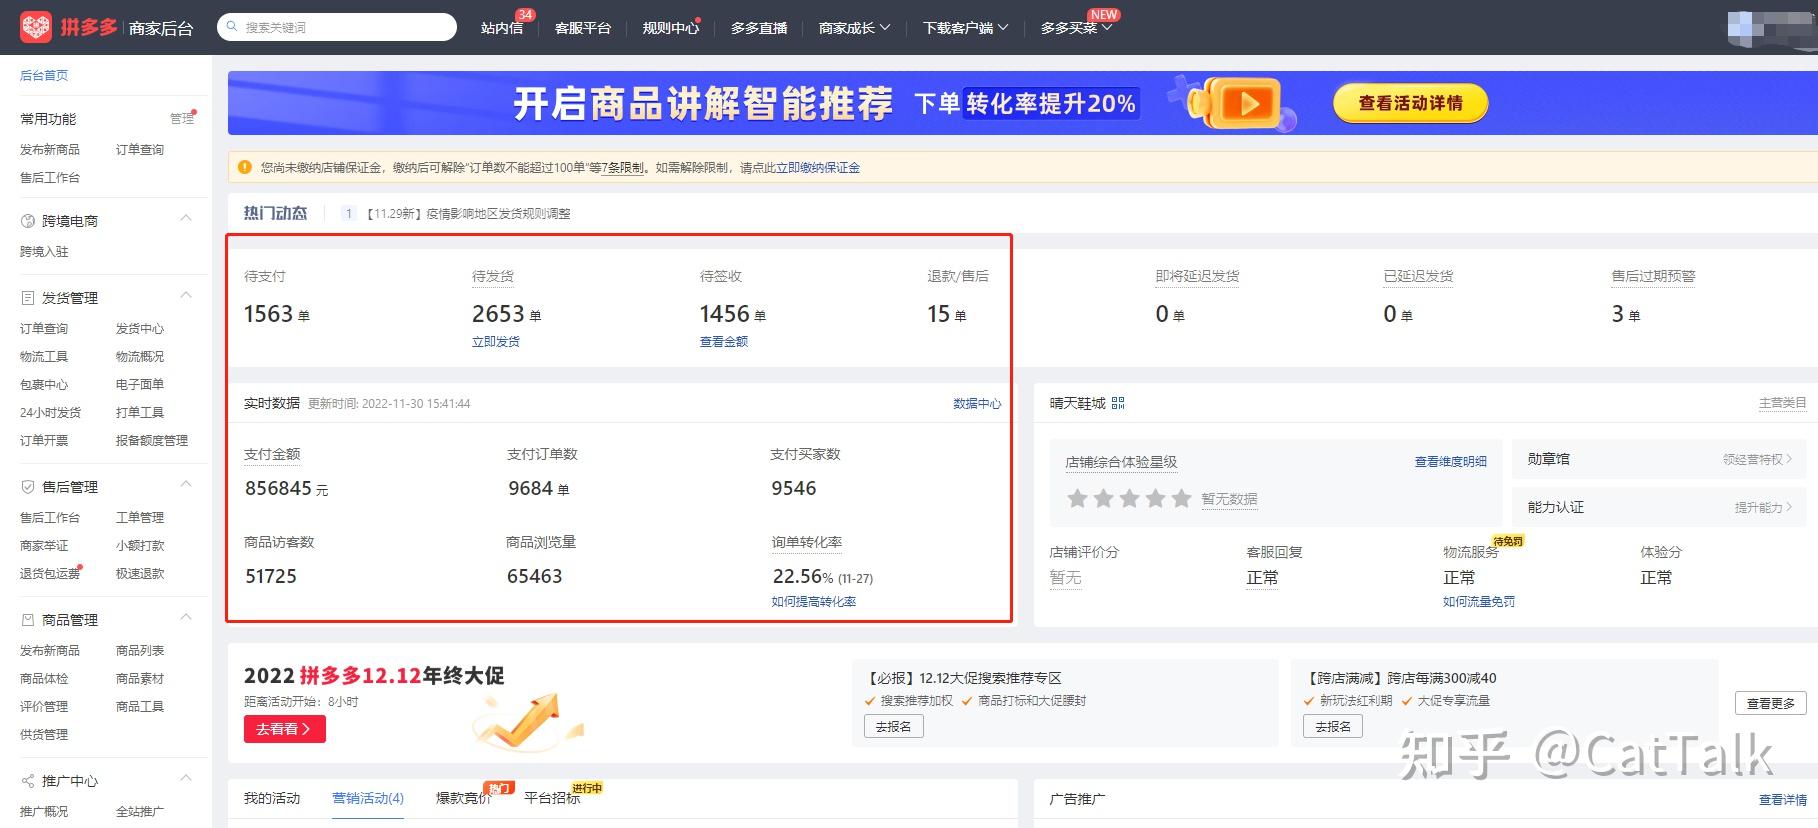The width and height of the screenshot is (1818, 828).
Task: Click the orange warning icon in the deposit notice
Action: tap(245, 167)
